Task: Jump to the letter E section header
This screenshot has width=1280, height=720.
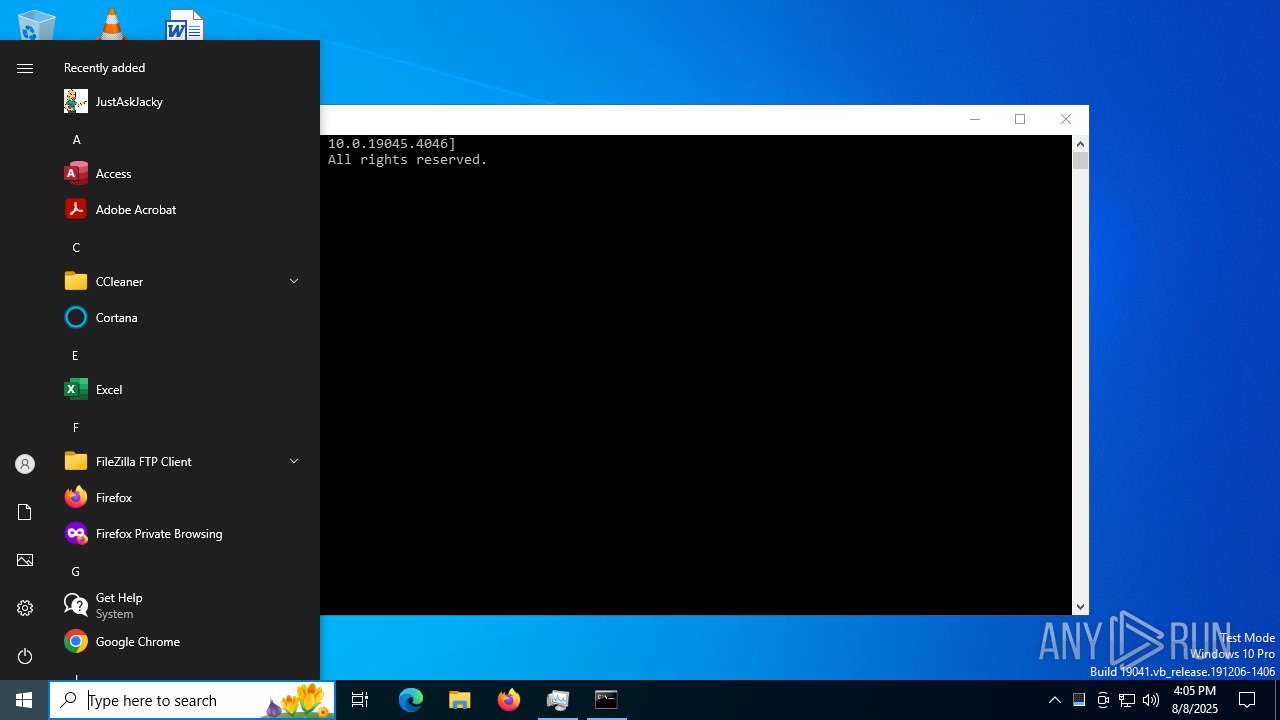Action: pyautogui.click(x=75, y=355)
